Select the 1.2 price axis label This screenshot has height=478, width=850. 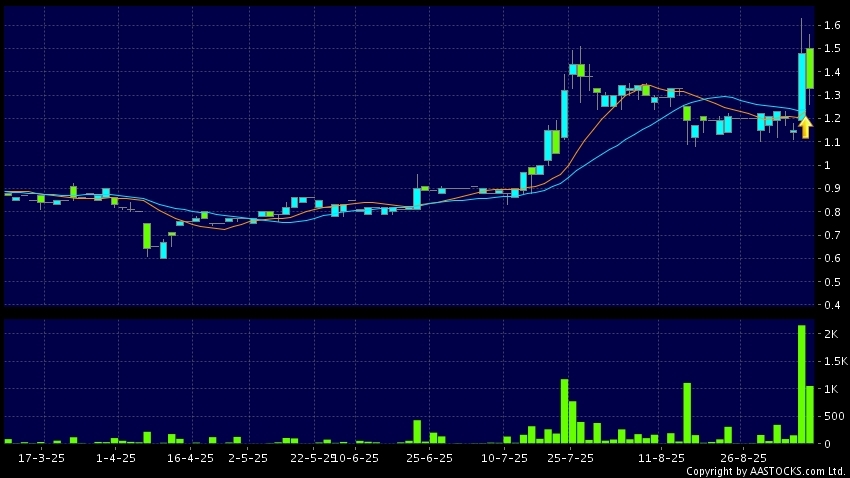[x=832, y=118]
